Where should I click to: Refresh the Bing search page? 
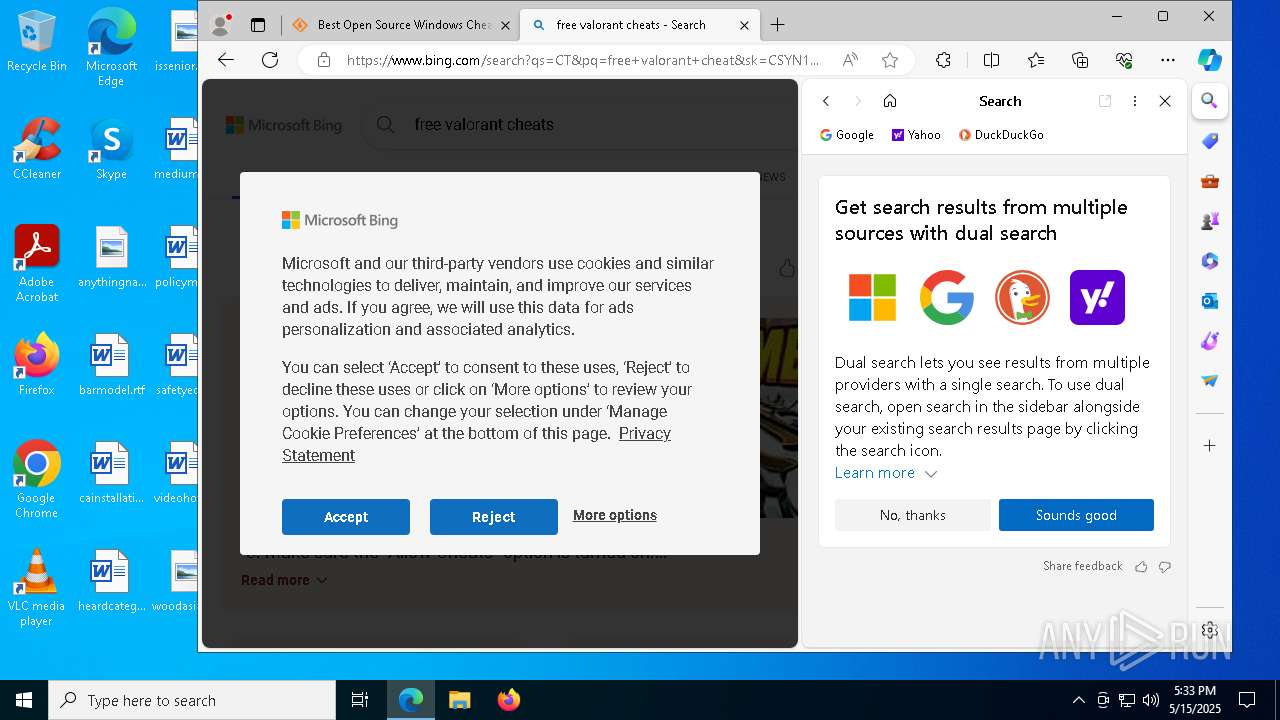click(270, 60)
